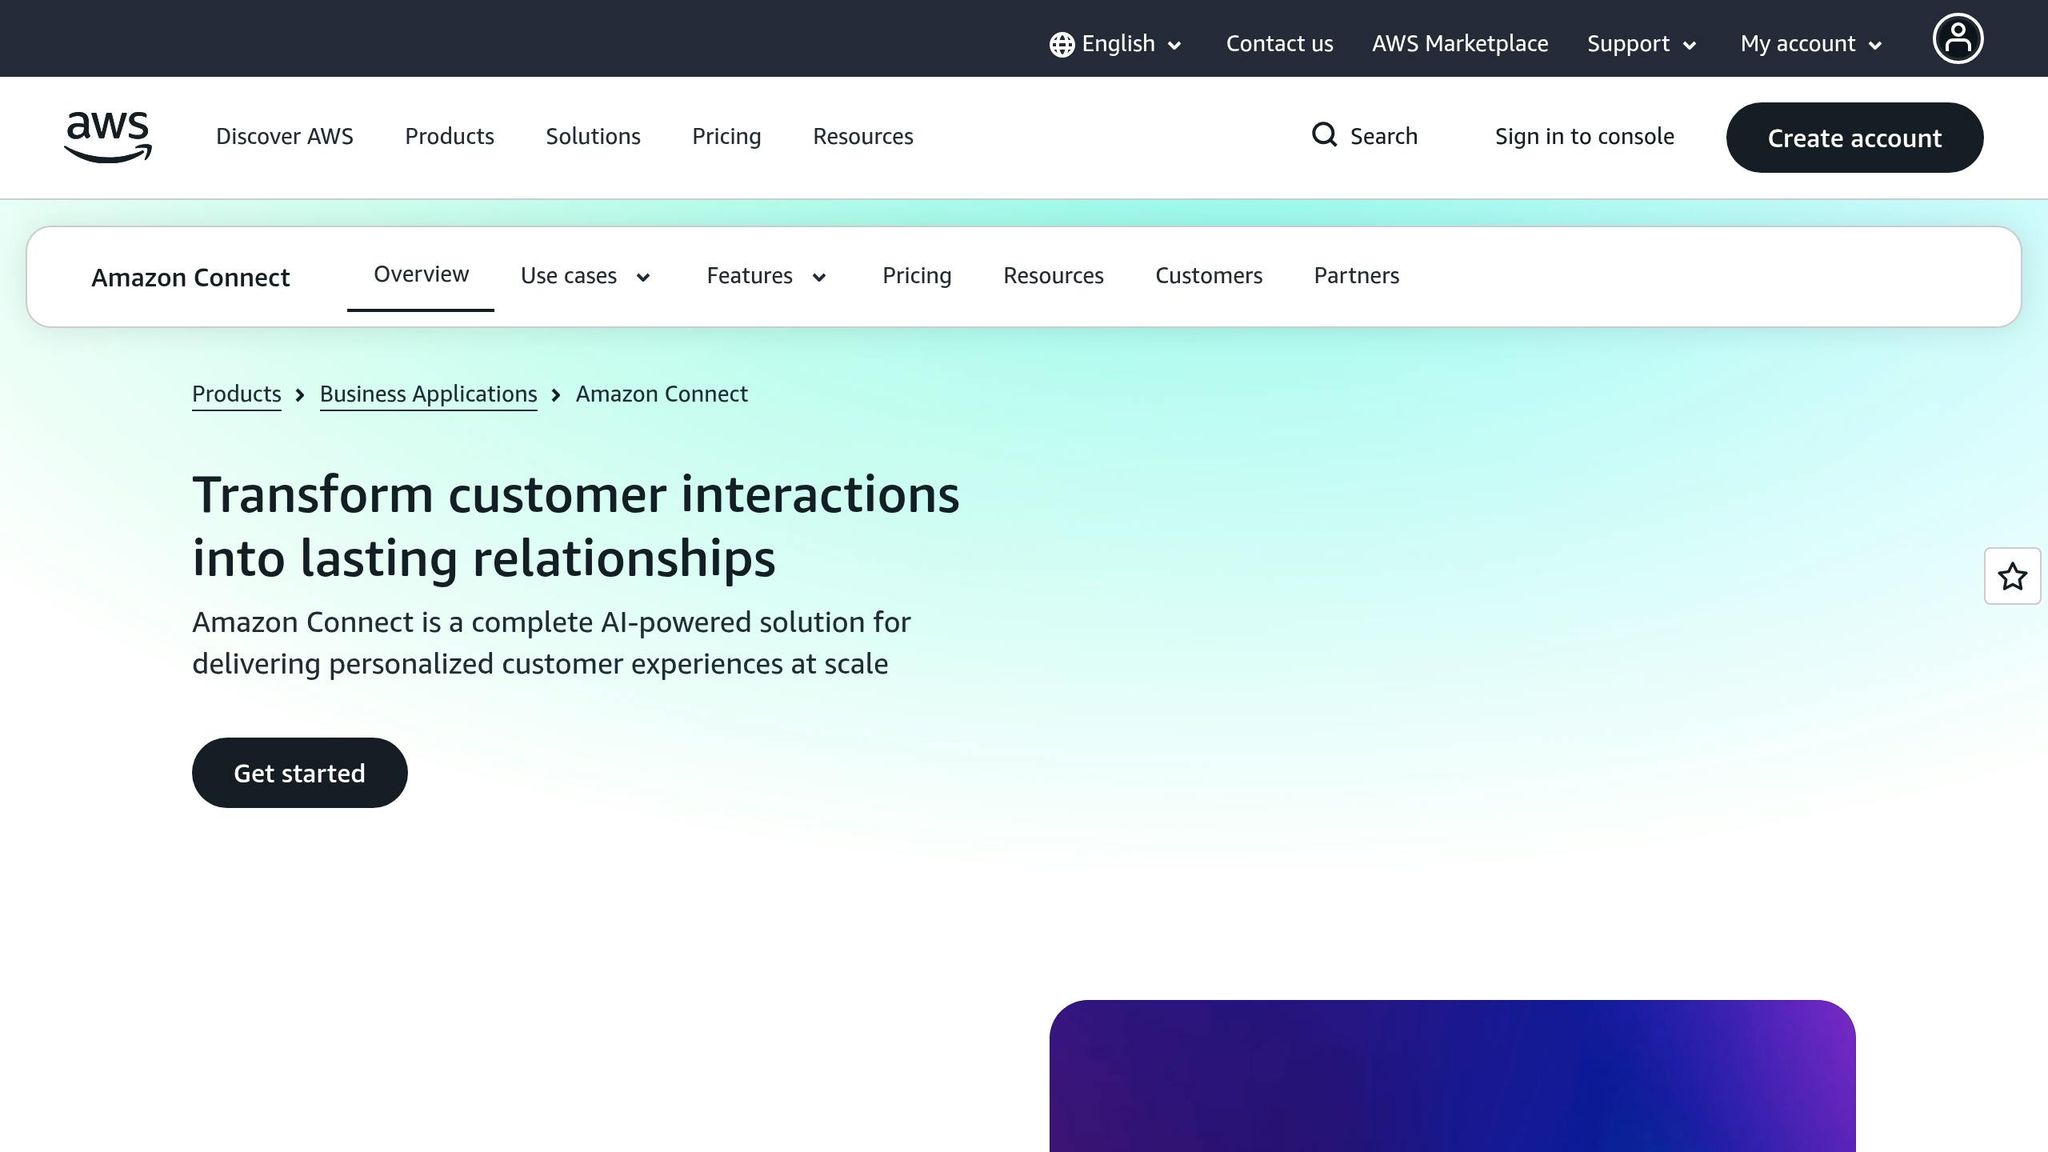
Task: Expand the English language dropdown
Action: pos(1117,44)
